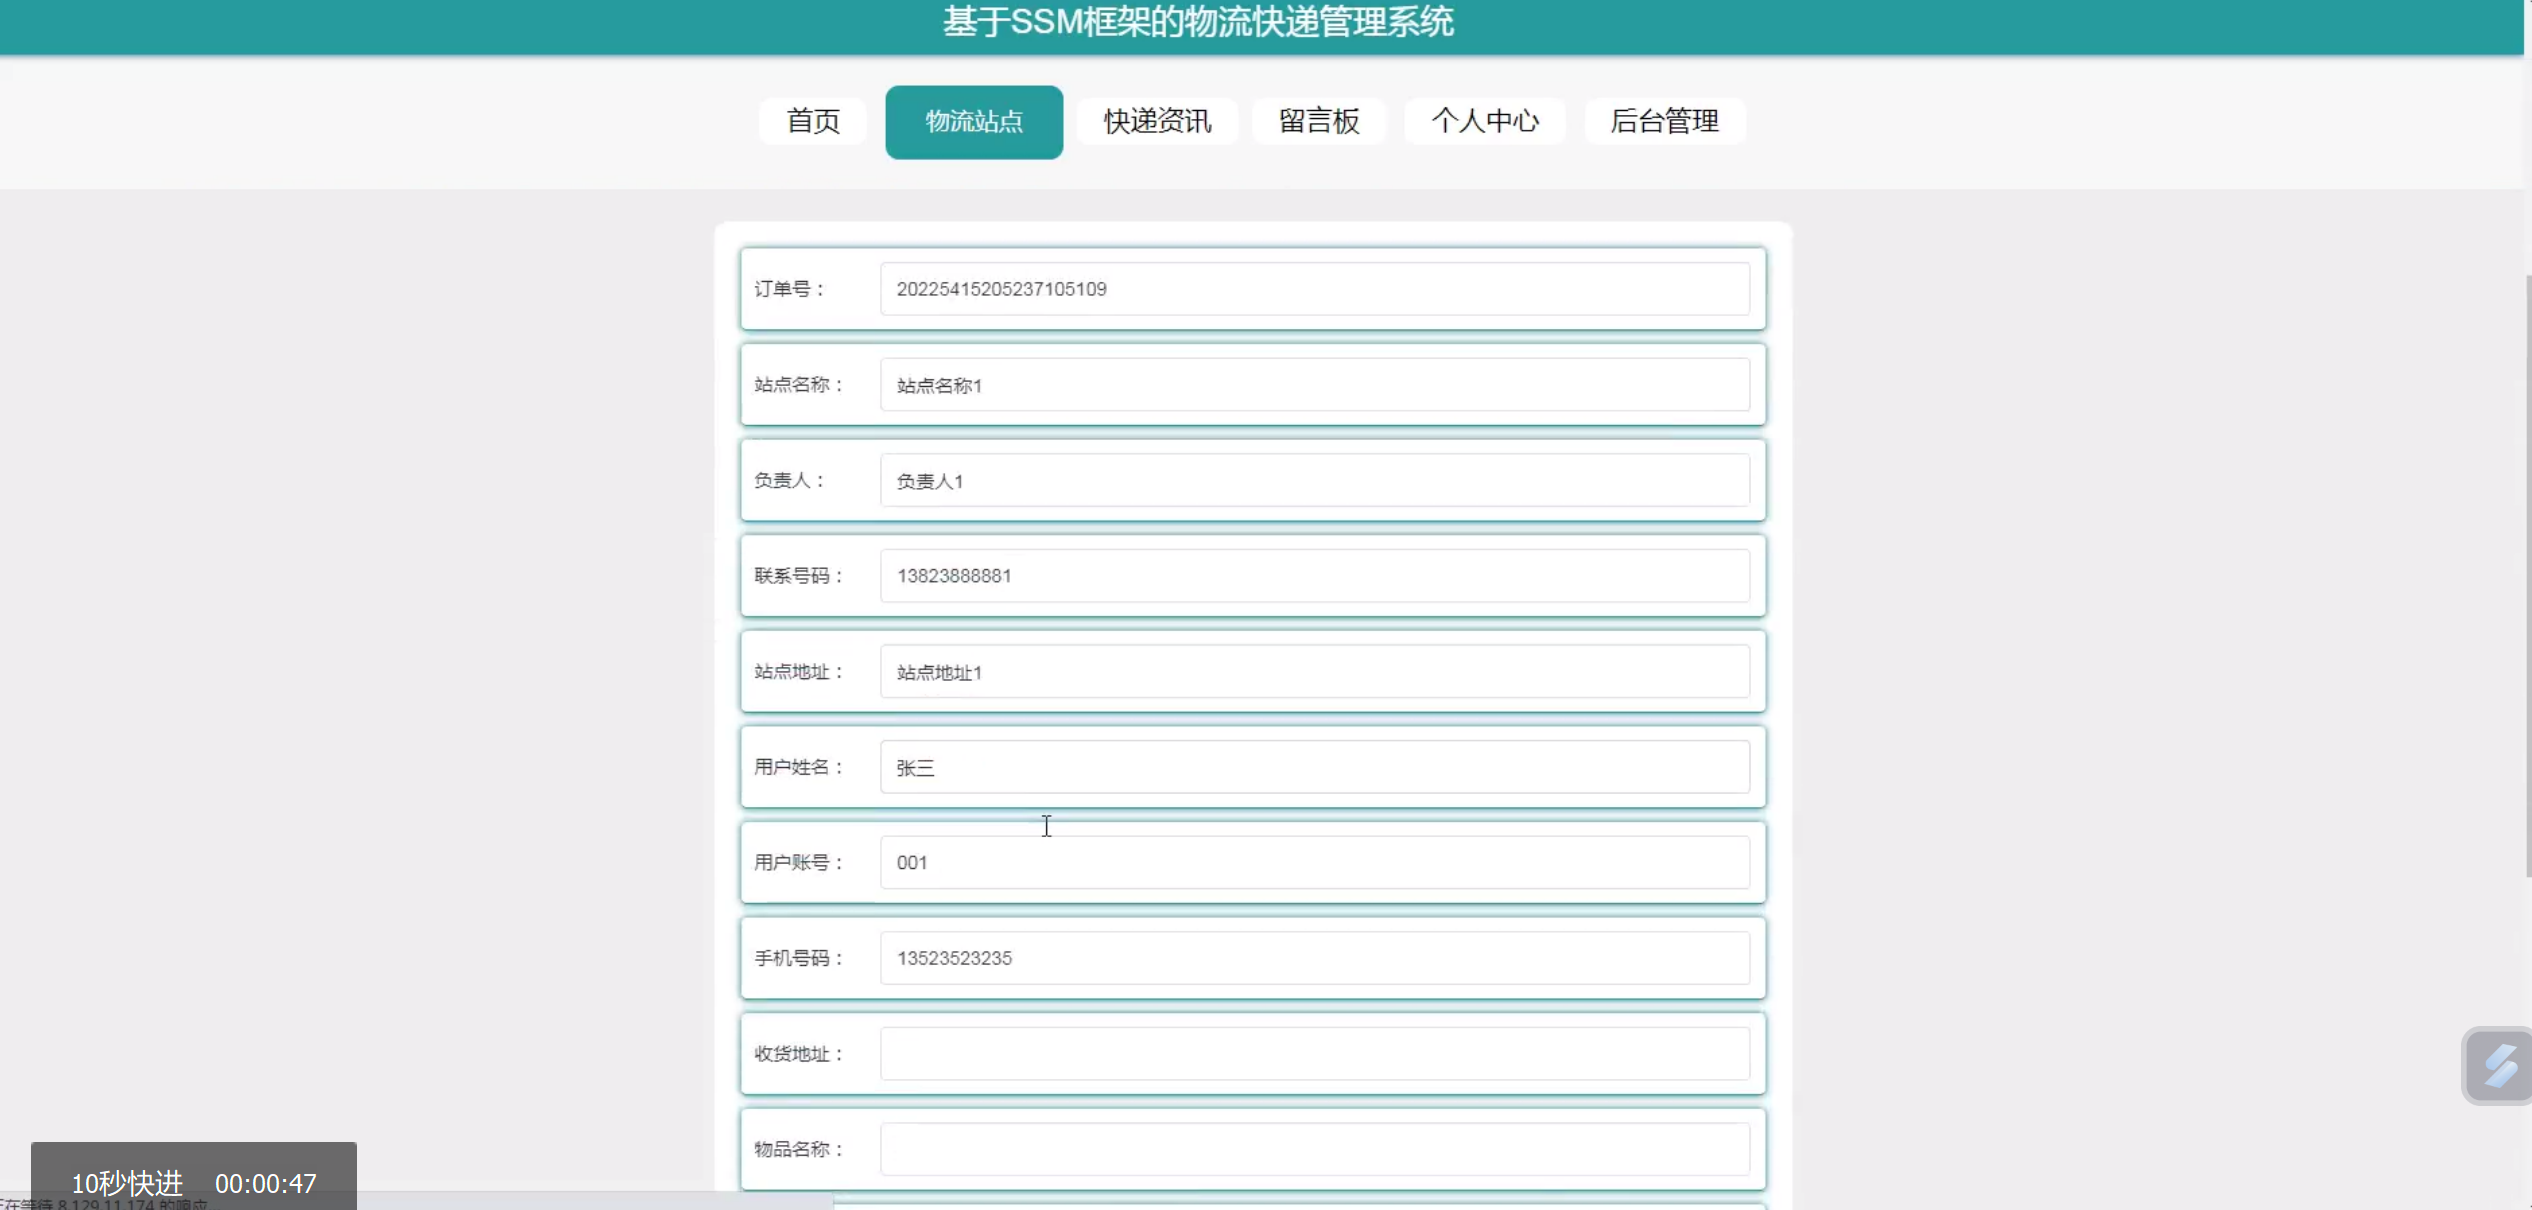
Task: Click the system title in header banner
Action: [x=1197, y=22]
